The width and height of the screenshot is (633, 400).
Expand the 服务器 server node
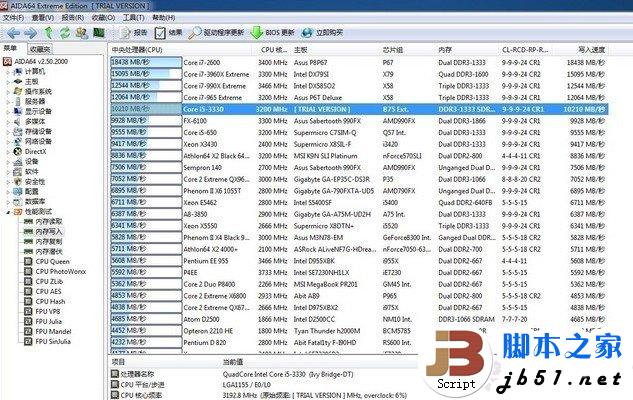click(x=8, y=101)
